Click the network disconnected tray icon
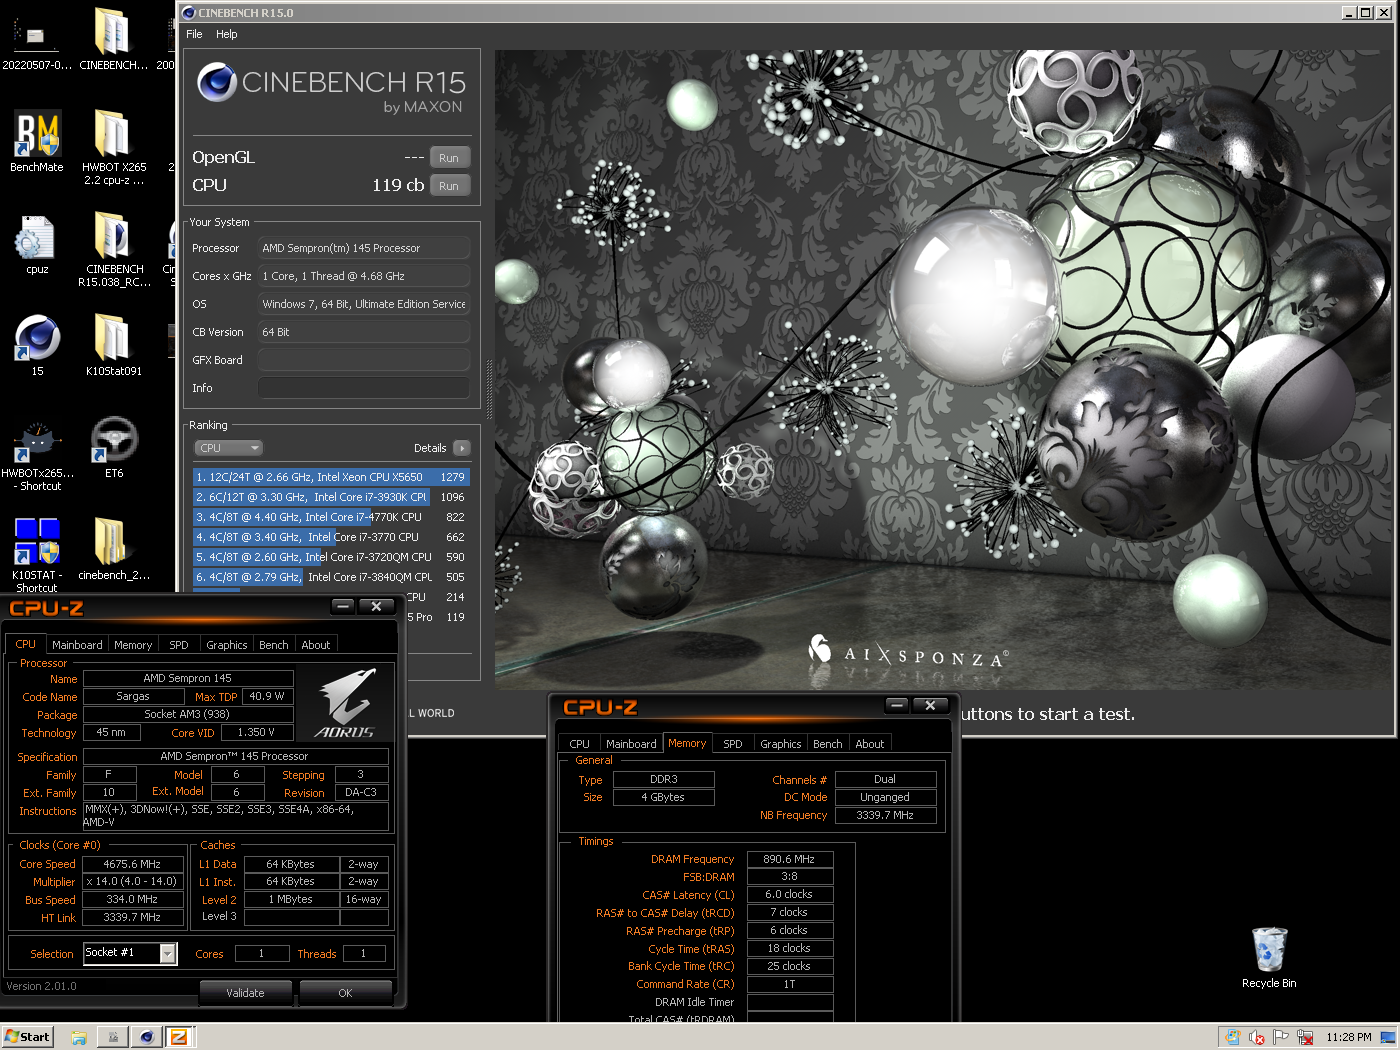The image size is (1400, 1050). tap(1304, 1037)
